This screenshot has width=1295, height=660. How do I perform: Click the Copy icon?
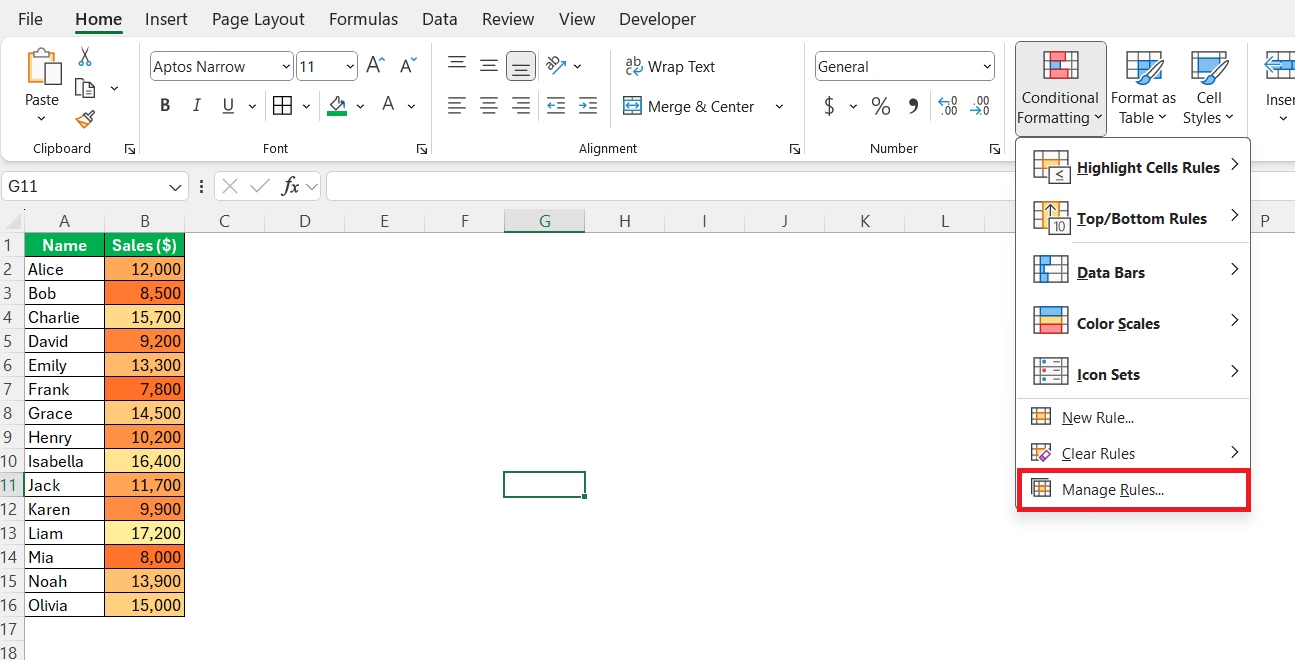pos(85,88)
